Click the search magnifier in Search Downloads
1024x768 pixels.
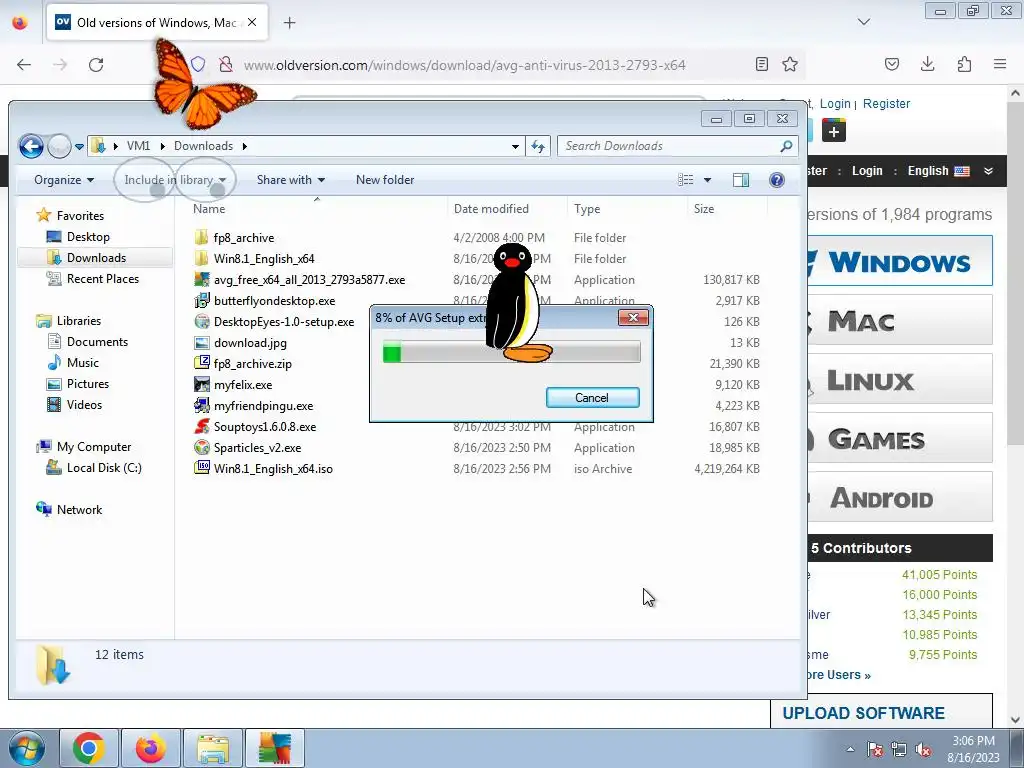point(786,146)
